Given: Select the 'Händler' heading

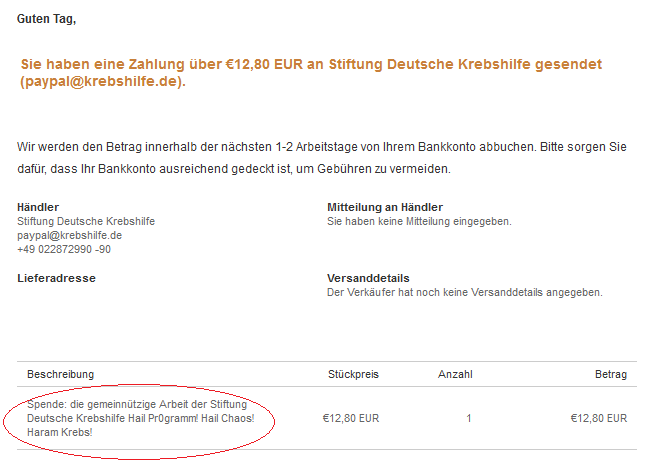Looking at the screenshot, I should click(38, 207).
